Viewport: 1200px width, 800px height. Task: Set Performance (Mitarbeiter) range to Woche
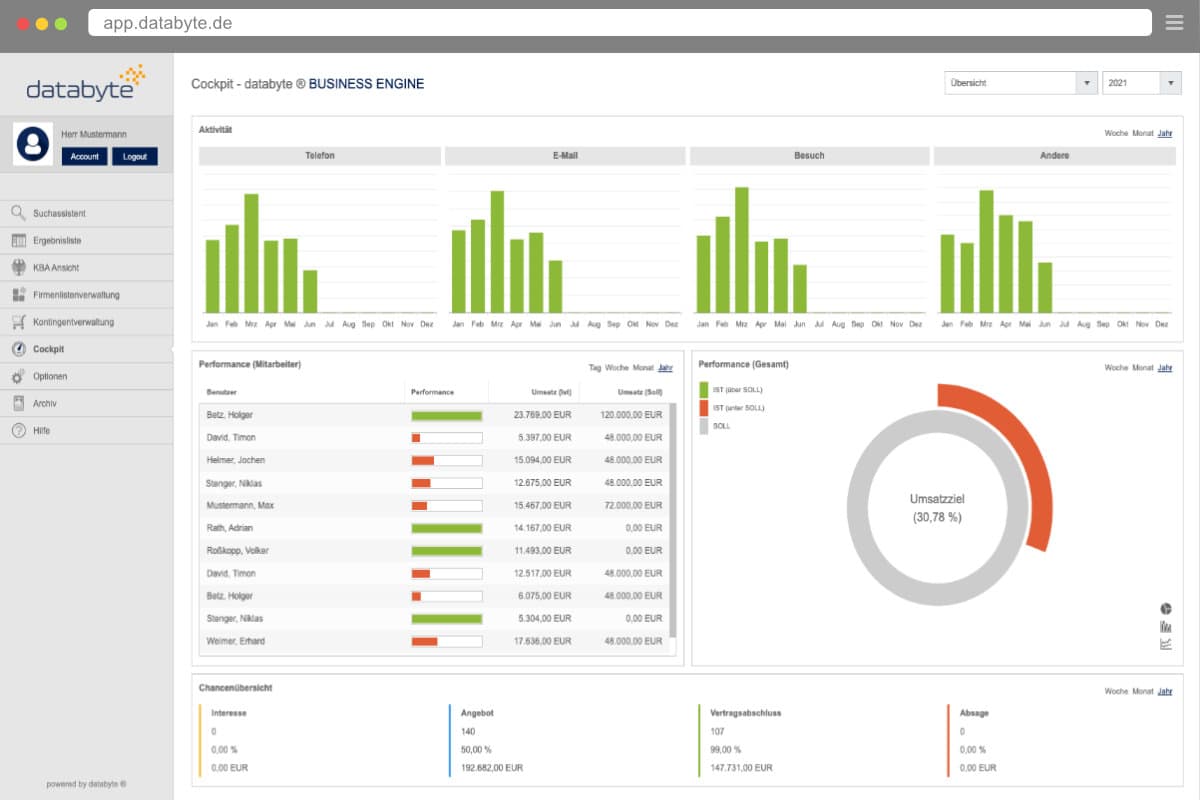tap(617, 368)
